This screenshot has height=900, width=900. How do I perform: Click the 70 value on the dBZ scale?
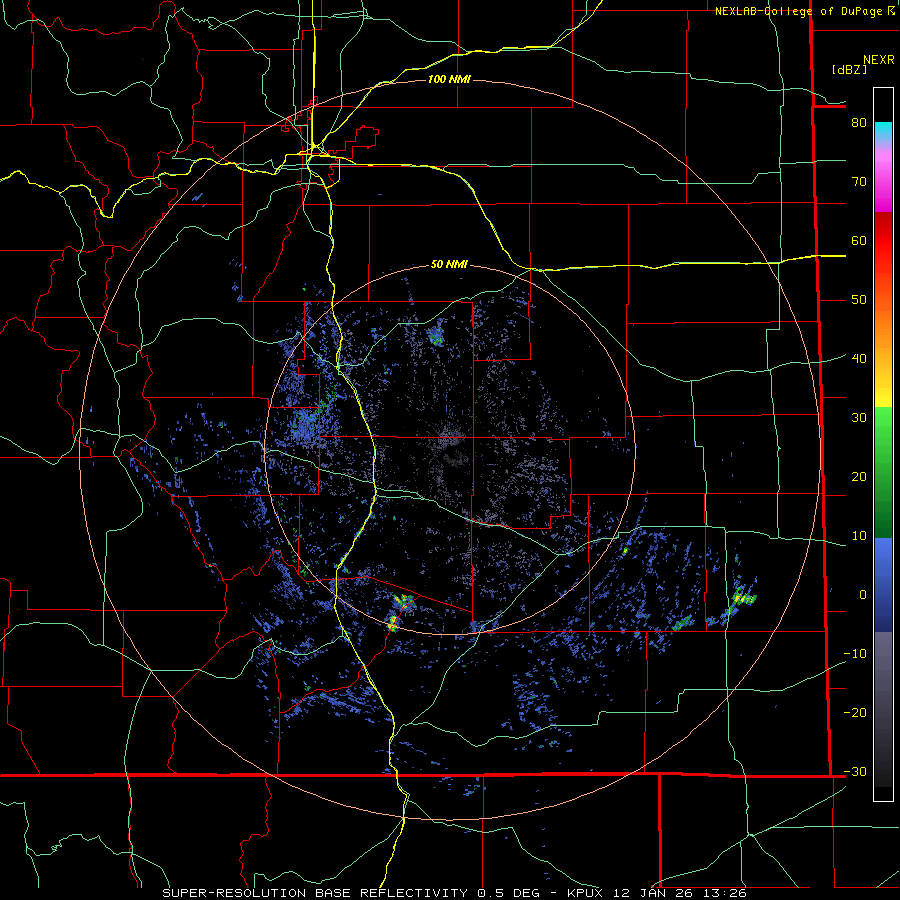[x=859, y=182]
